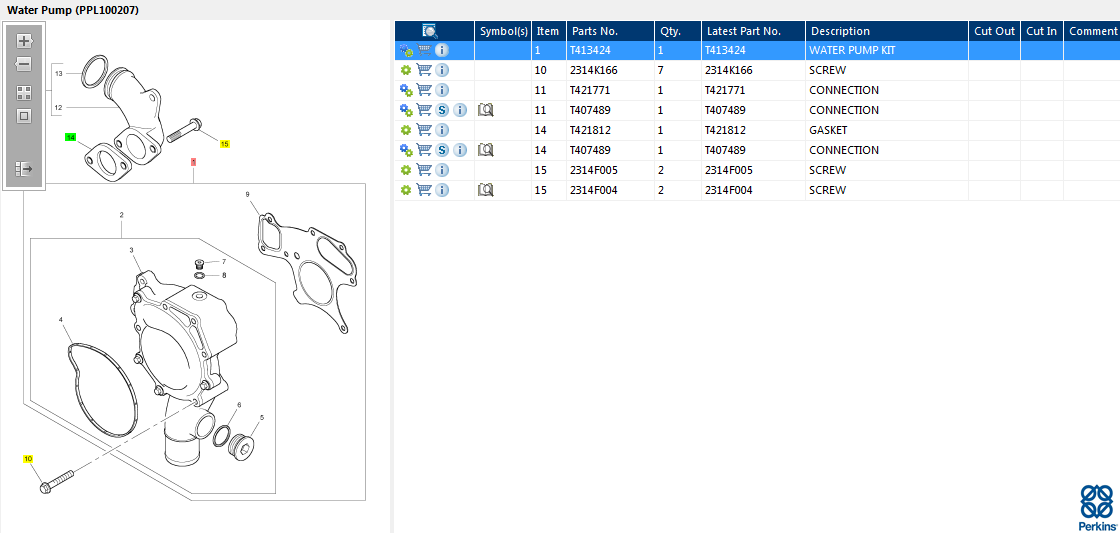Click callout number 7 in the diagram
This screenshot has height=533, width=1120.
(224, 261)
